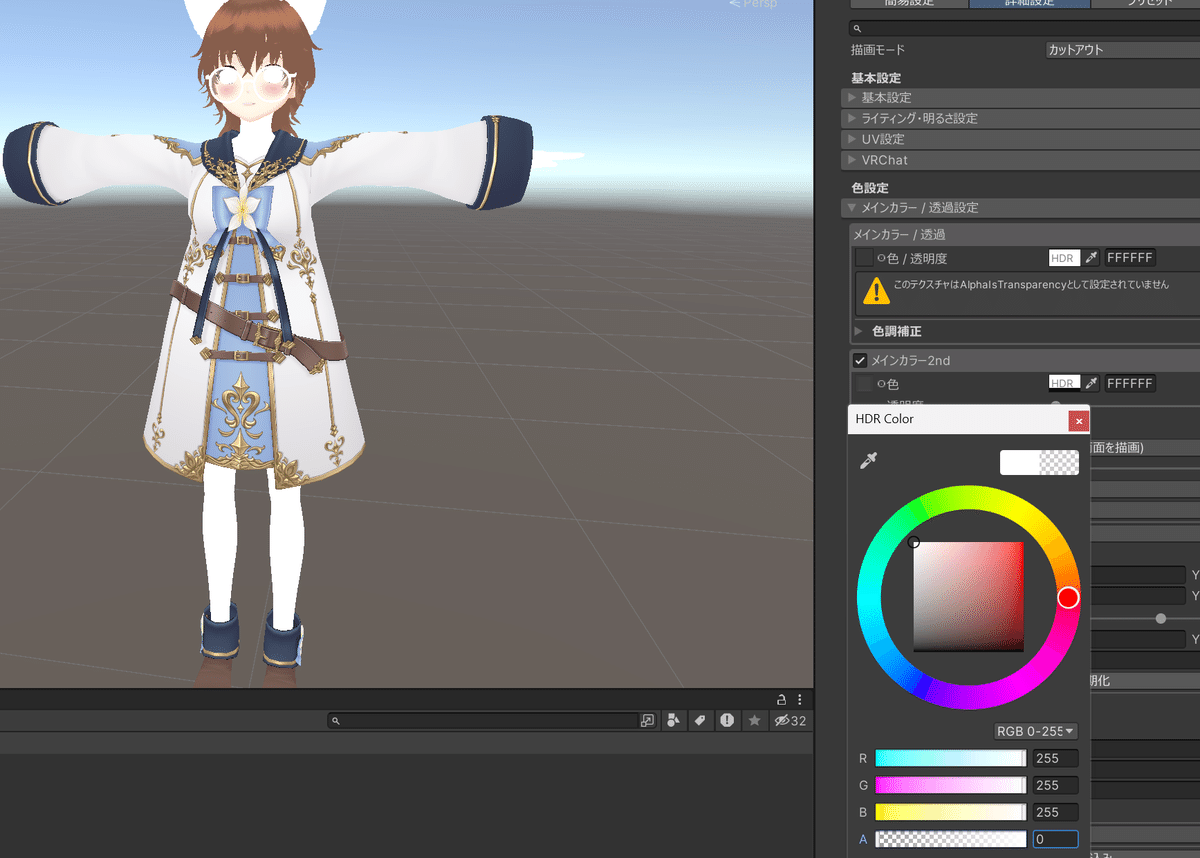Screen dimensions: 1200x858
Task: Click the A alpha channel slider
Action: (x=951, y=839)
